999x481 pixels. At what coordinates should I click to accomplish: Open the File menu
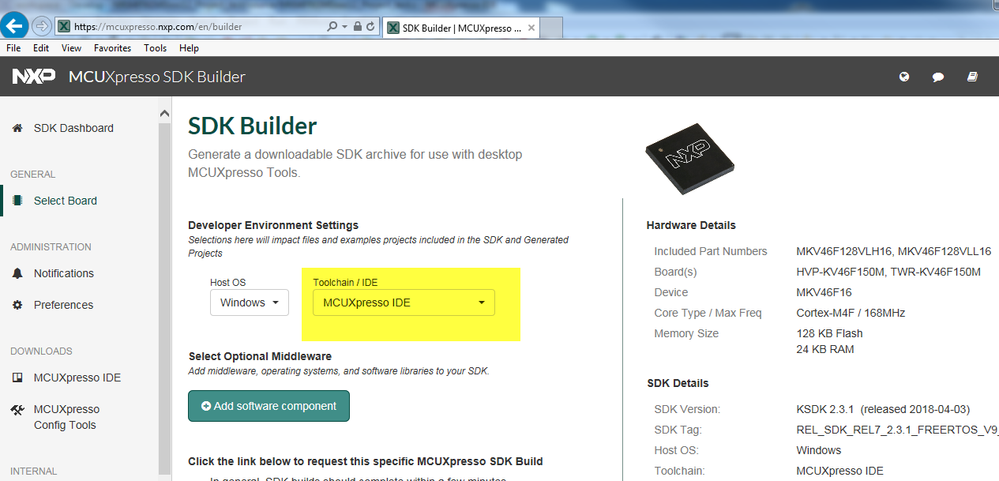tap(13, 48)
